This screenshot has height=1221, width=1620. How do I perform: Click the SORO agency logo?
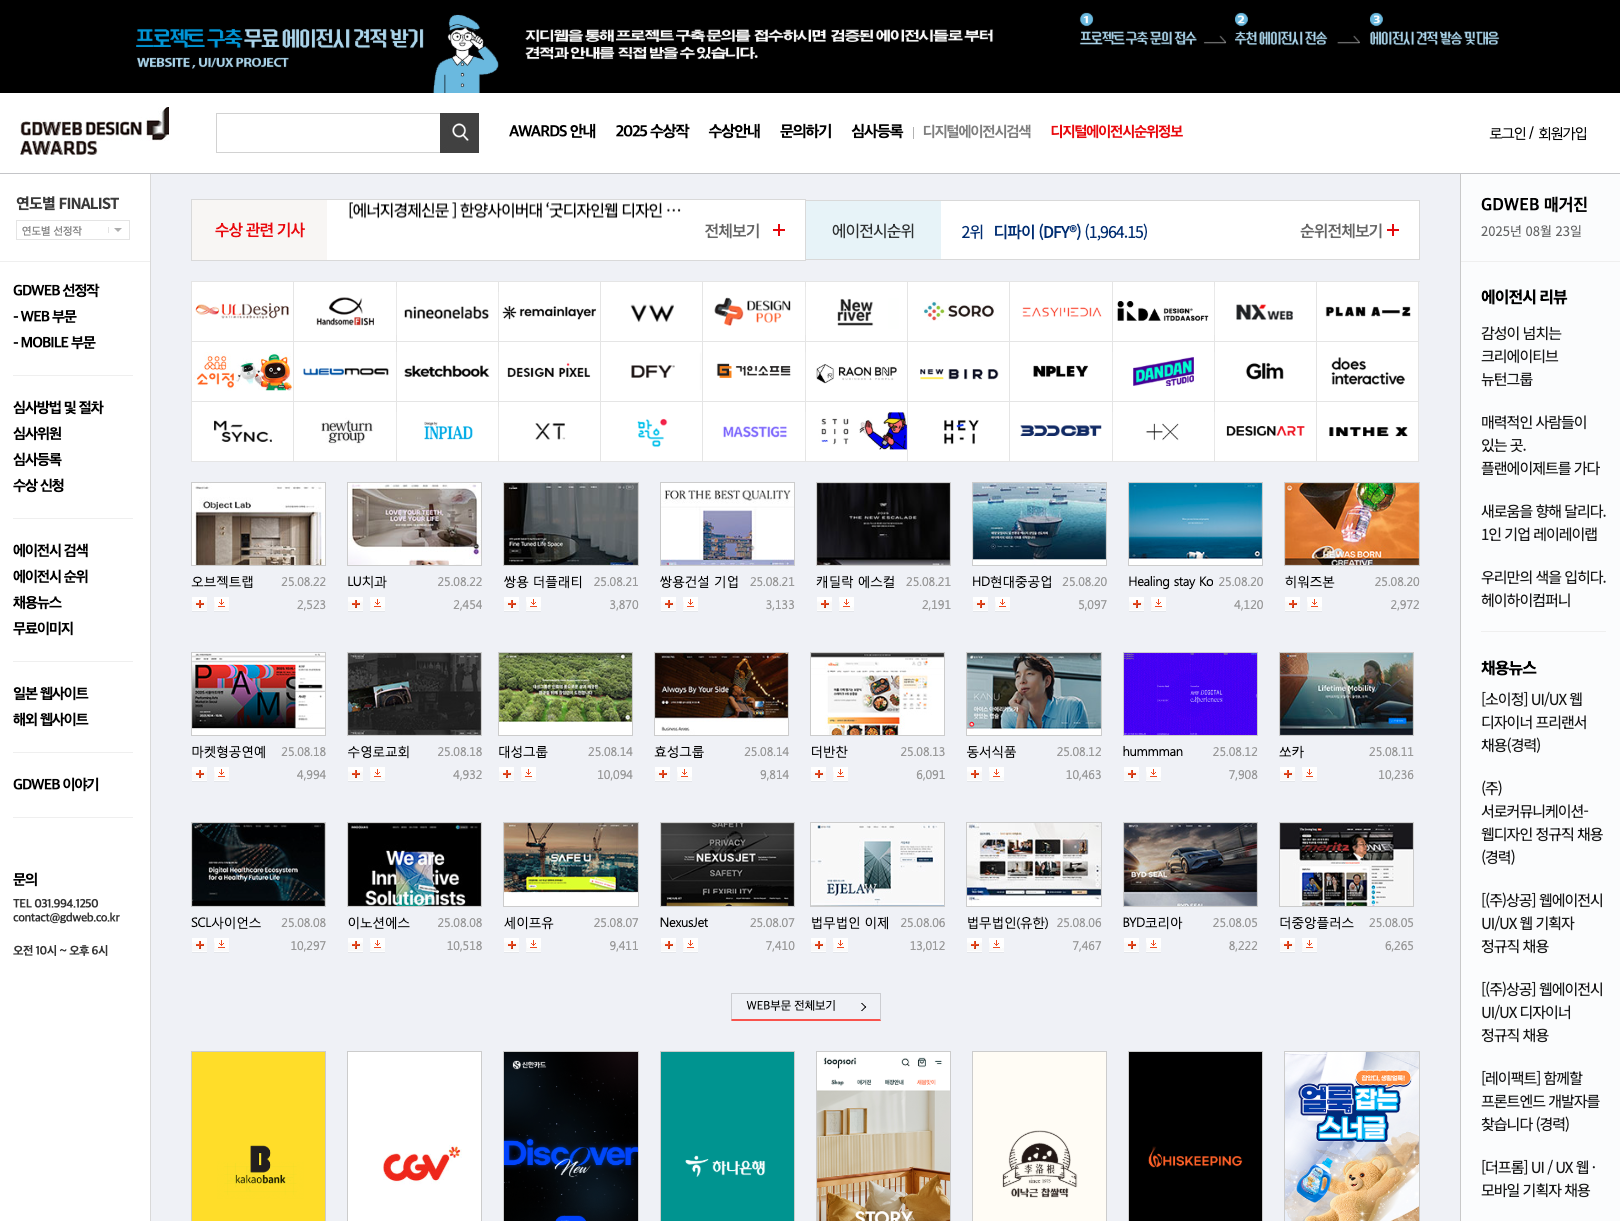pos(958,311)
